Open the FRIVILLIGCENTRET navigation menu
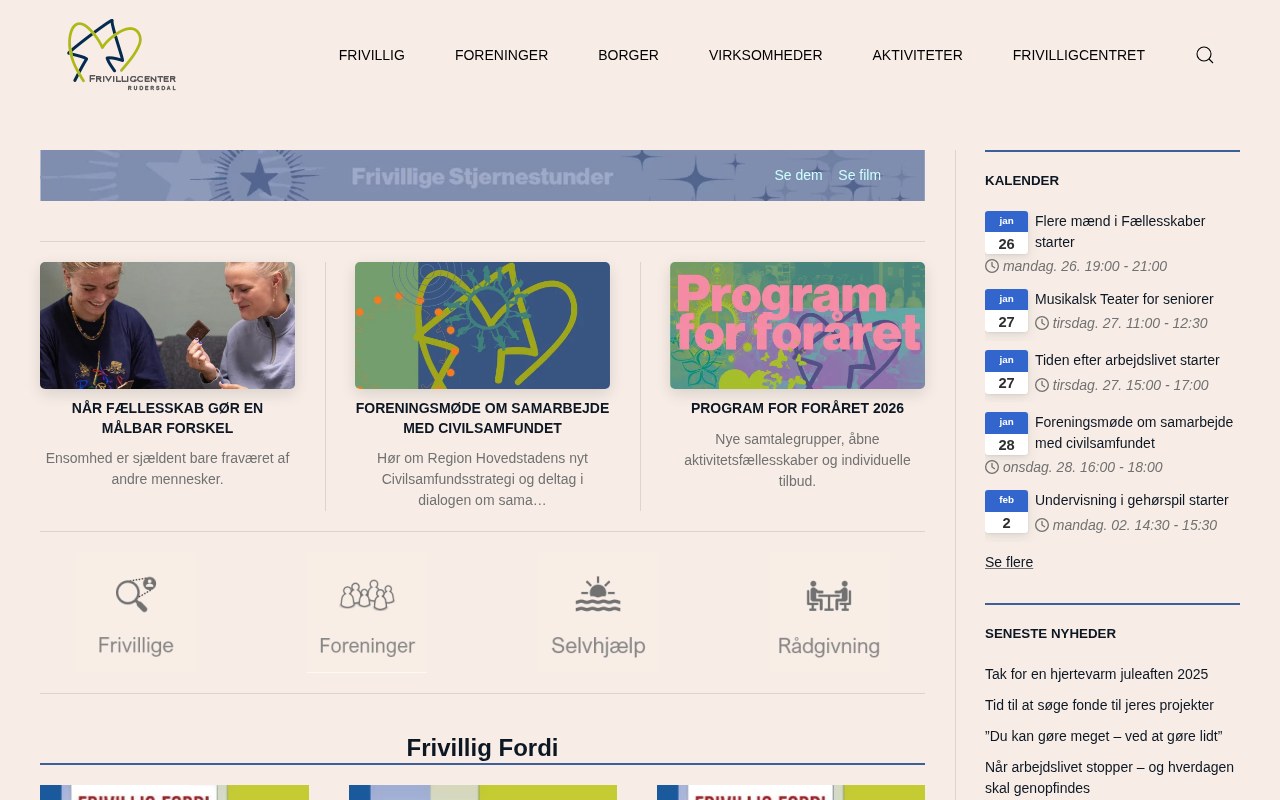 [1079, 55]
